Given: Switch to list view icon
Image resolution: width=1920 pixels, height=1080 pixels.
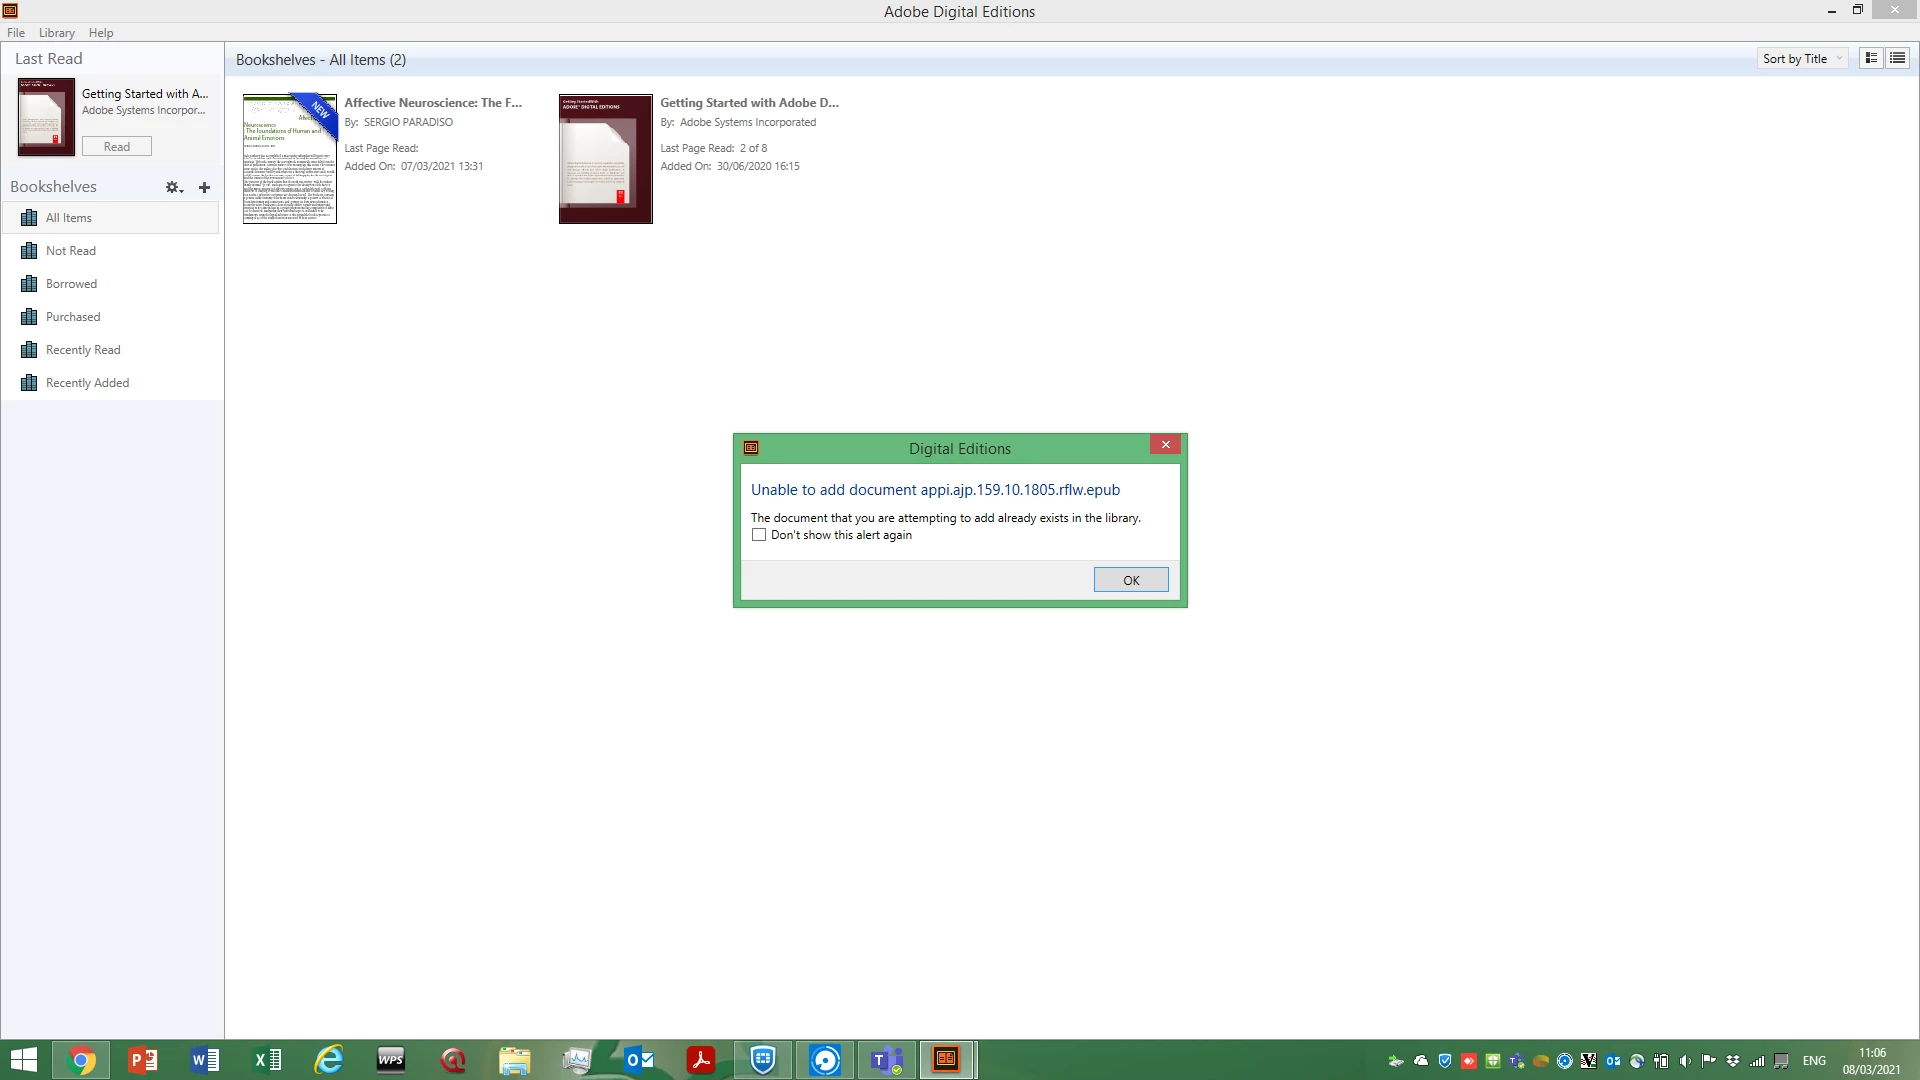Looking at the screenshot, I should pos(1897,58).
